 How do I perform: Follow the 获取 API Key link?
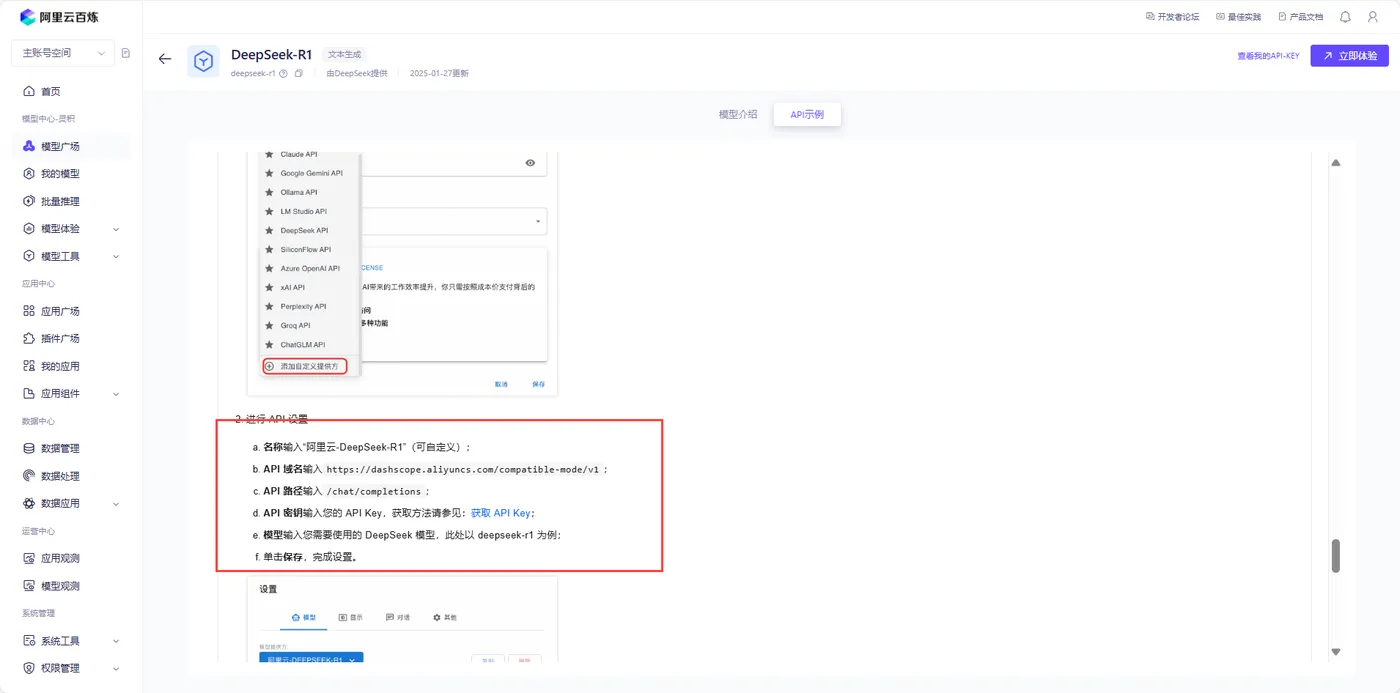(x=501, y=513)
